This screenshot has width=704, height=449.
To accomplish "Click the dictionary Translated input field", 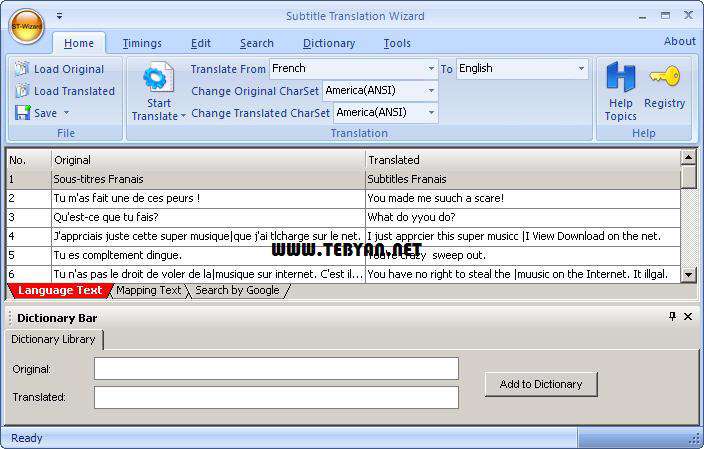I will tap(277, 397).
